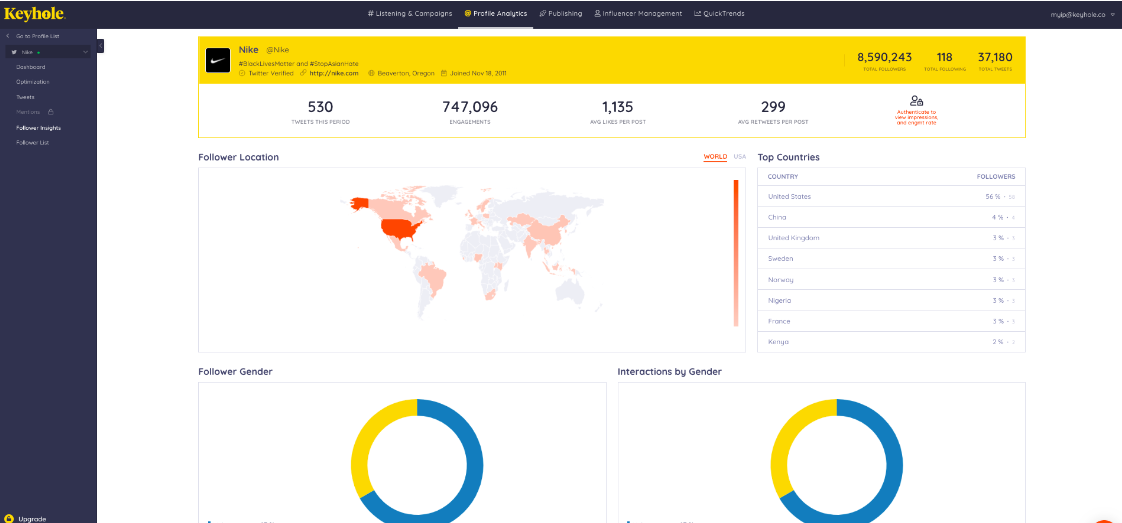Click the 37,180 total tweets figure

pos(995,57)
